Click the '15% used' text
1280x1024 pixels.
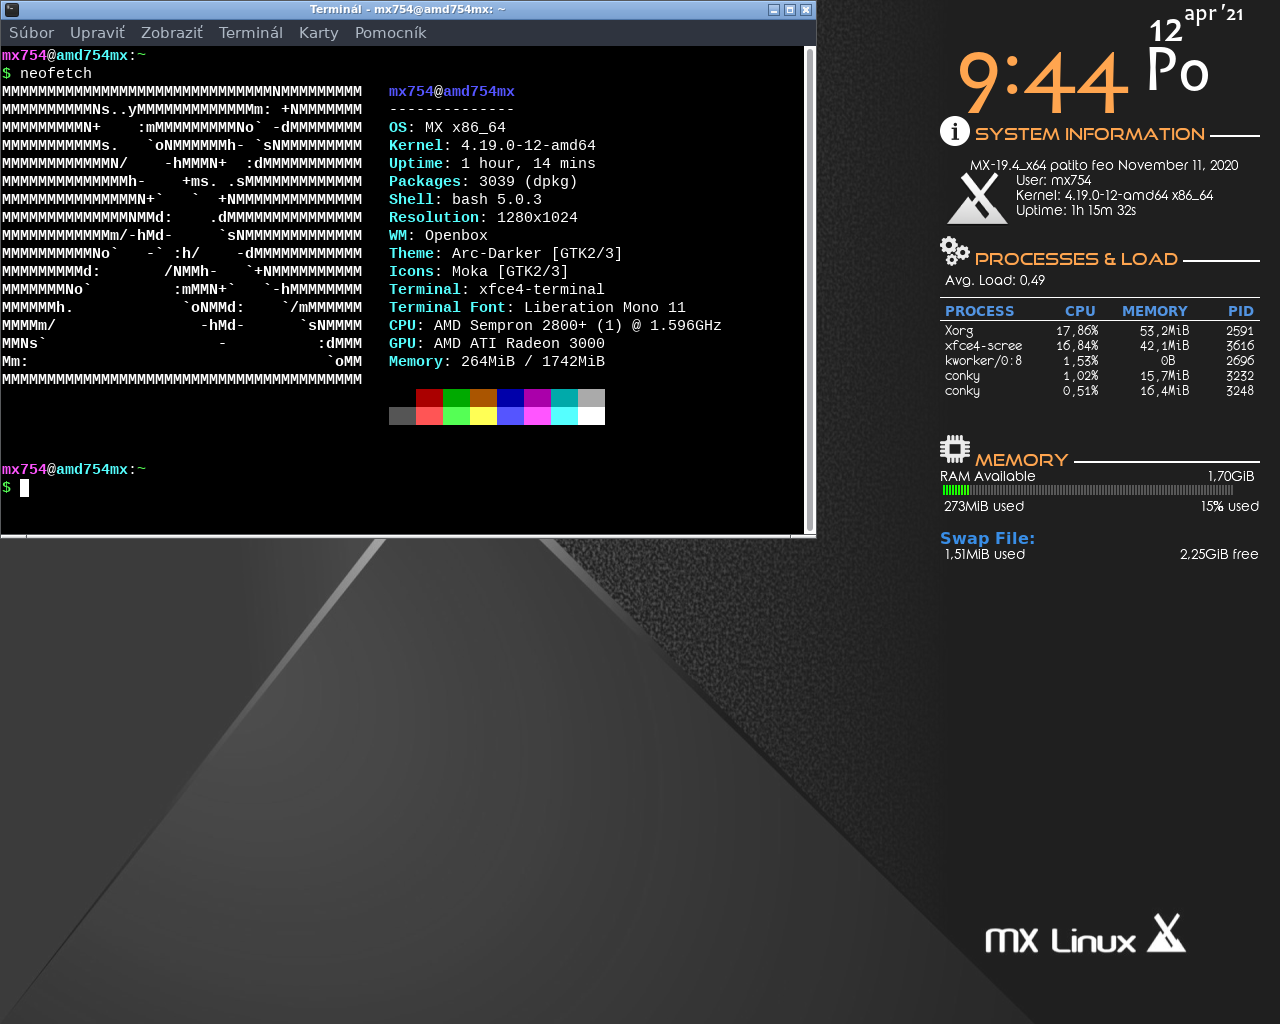1230,506
